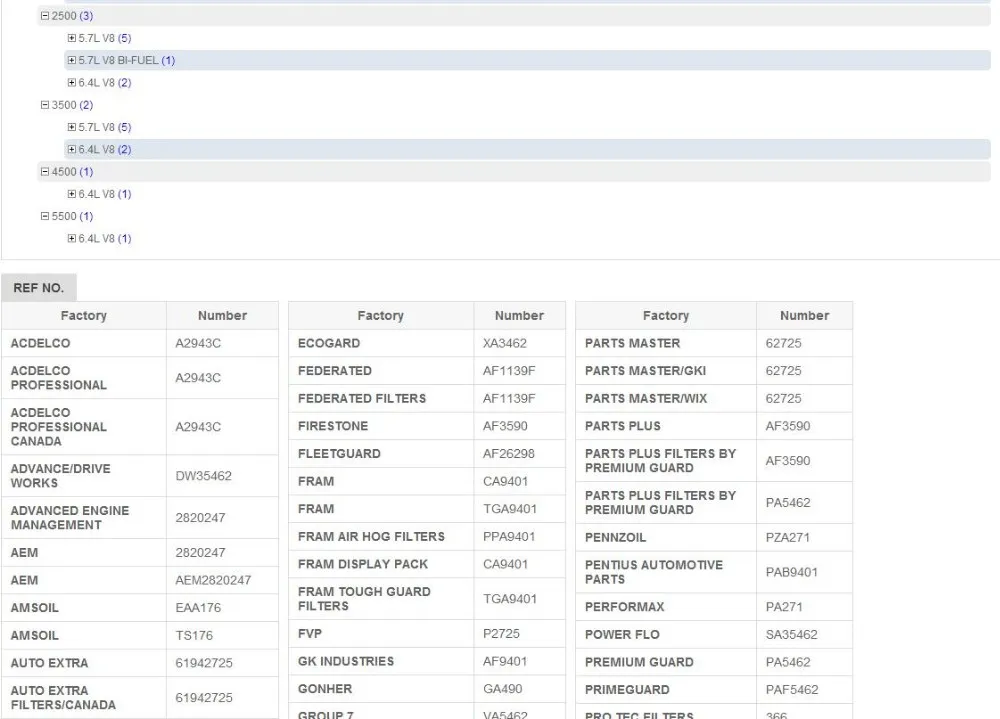
Task: Expand 6.4L V8 (2) under 3500
Action: 71,150
